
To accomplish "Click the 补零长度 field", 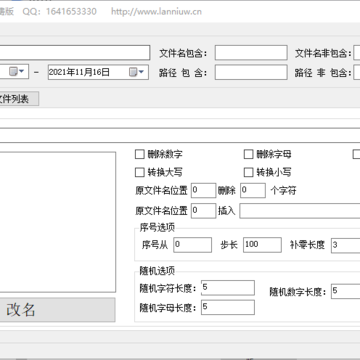I will click(x=346, y=245).
